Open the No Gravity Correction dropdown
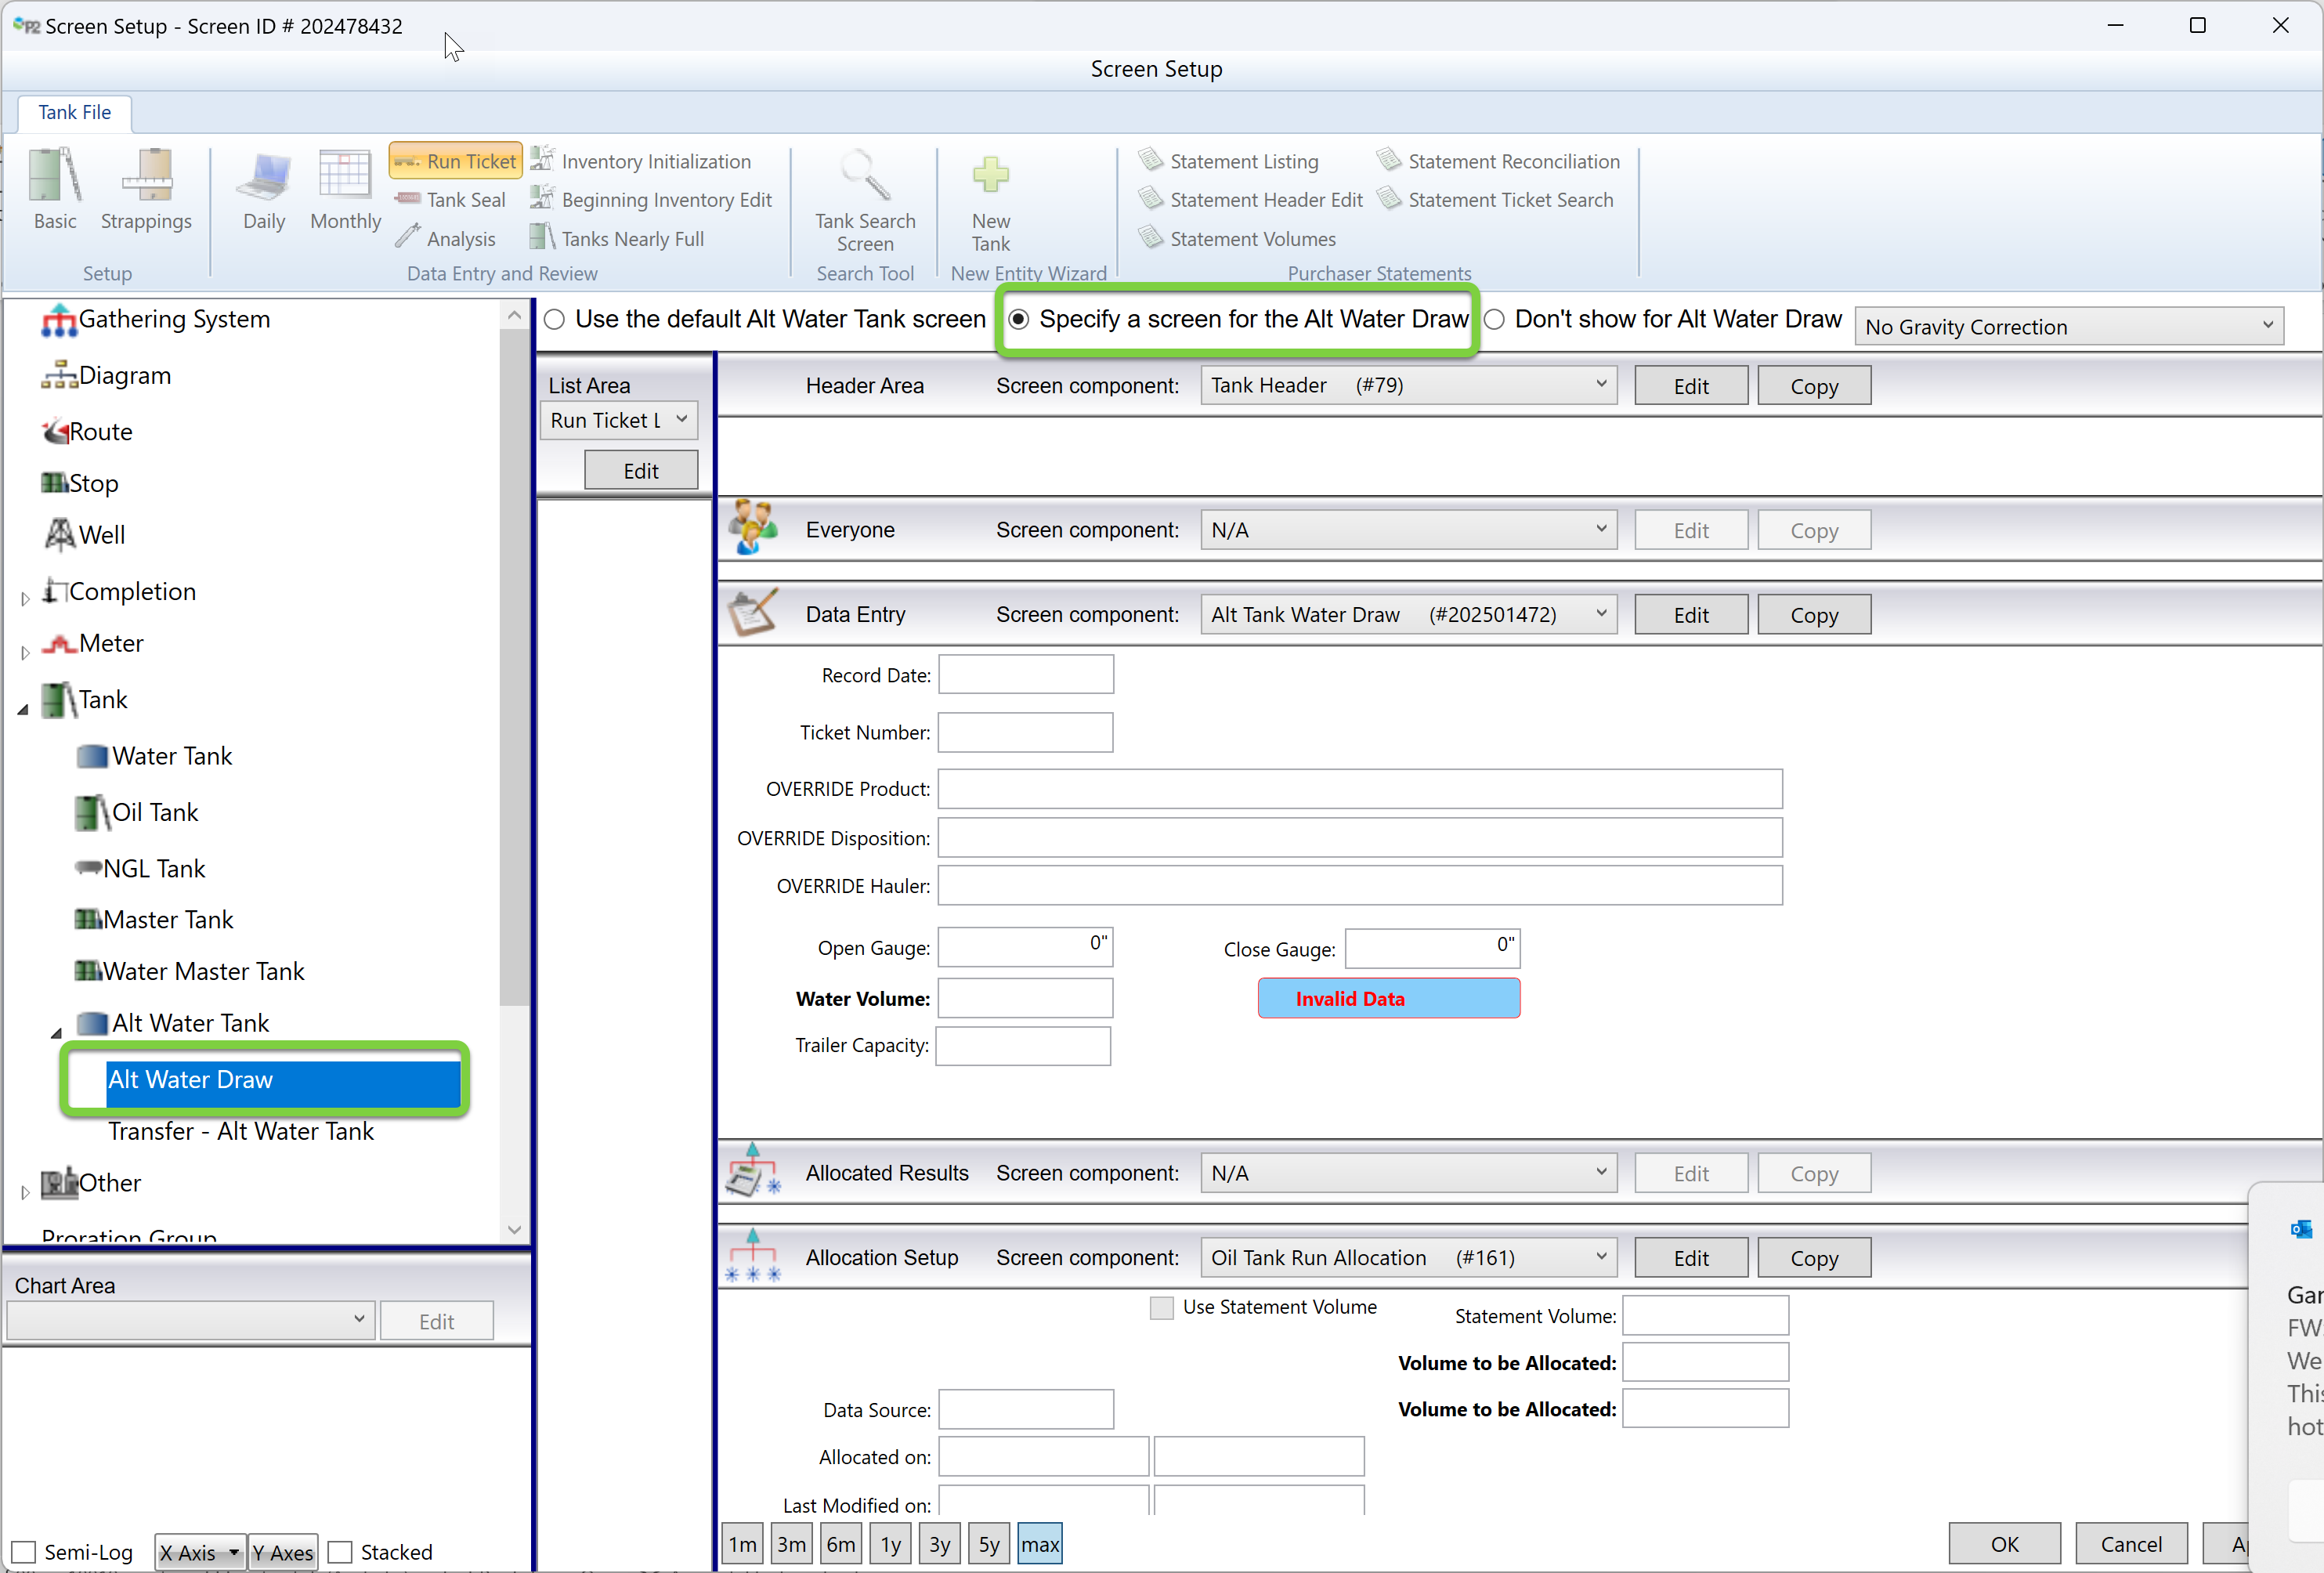This screenshot has height=1573, width=2324. pyautogui.click(x=2068, y=327)
